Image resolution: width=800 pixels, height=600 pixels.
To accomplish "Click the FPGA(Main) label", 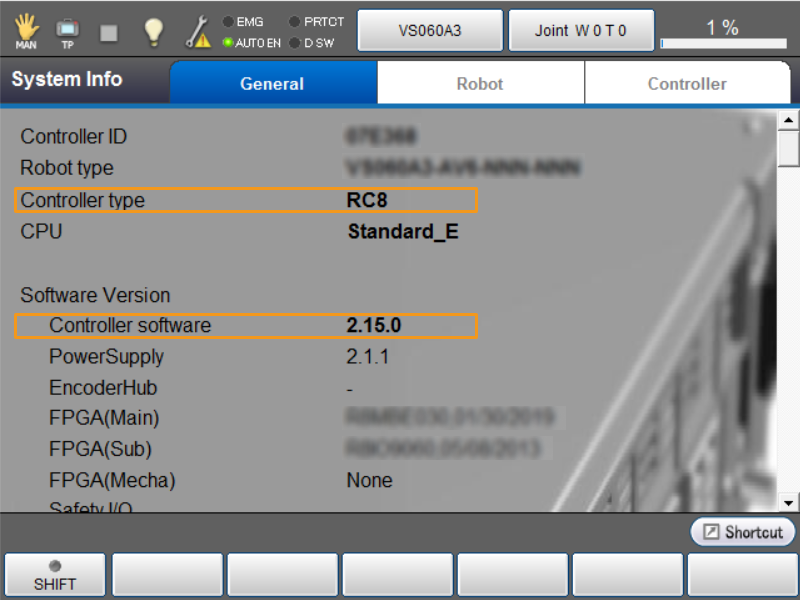I will (x=104, y=418).
